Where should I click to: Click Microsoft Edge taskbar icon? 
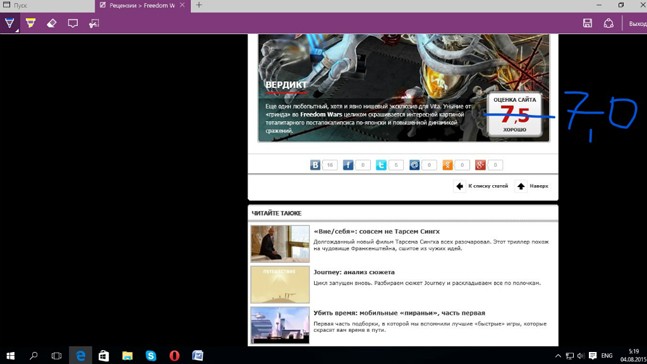pyautogui.click(x=80, y=355)
